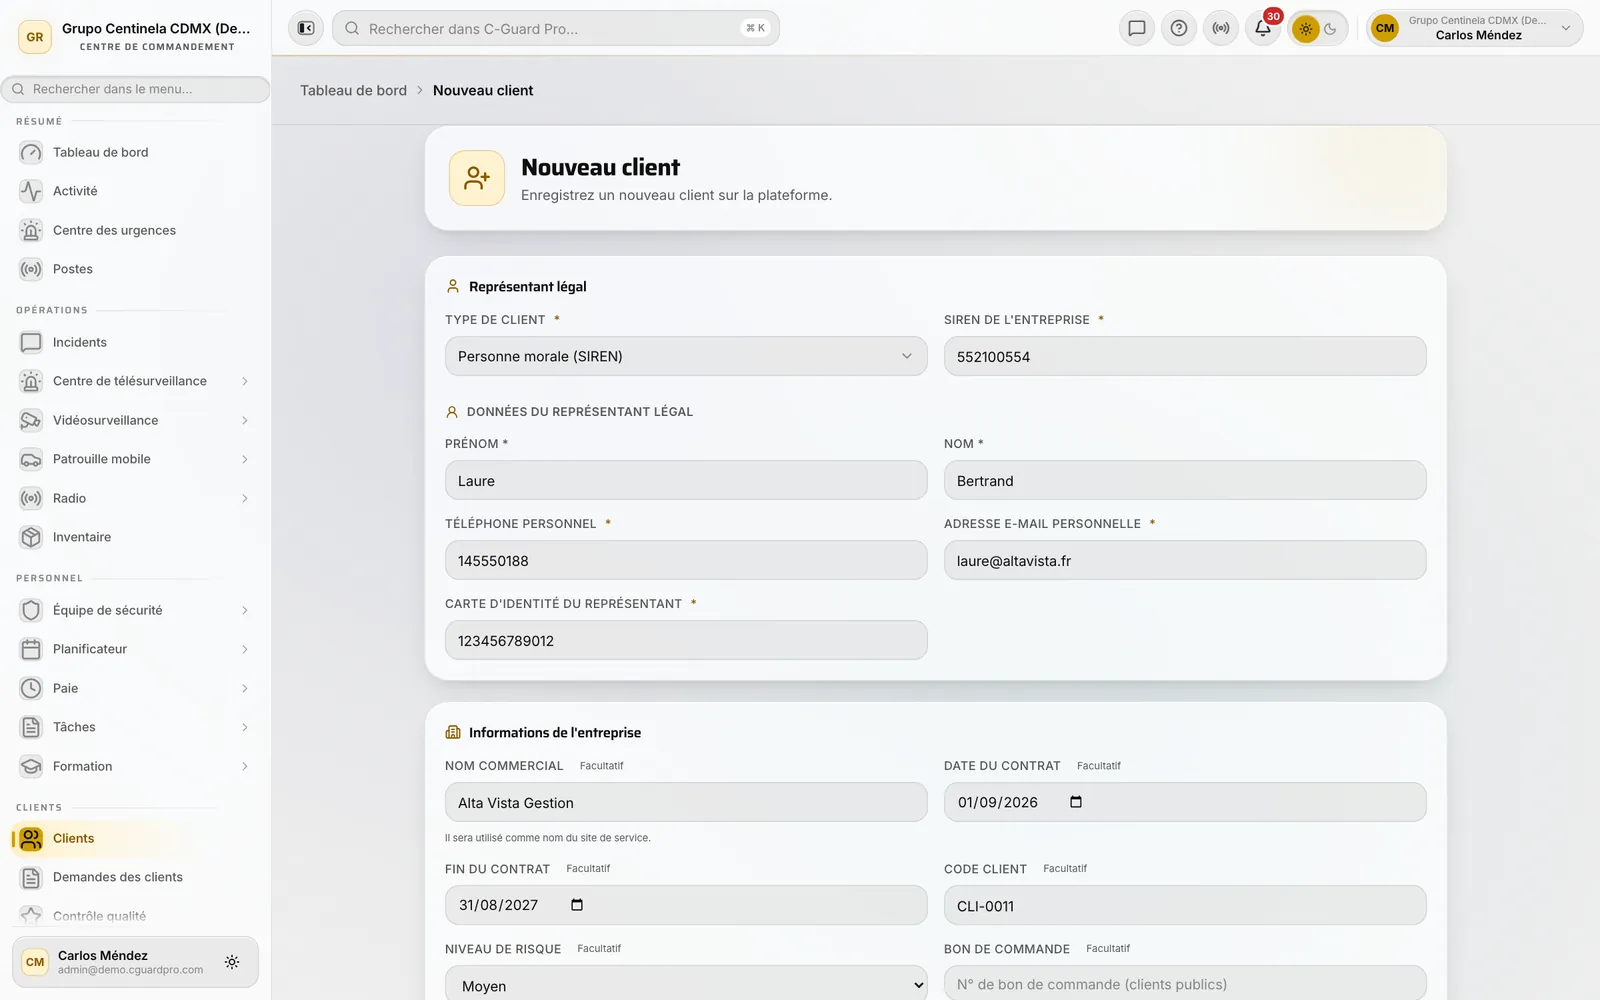Expand Centre de télésurveillance submenu chevron
The image size is (1600, 1000).
coord(244,381)
